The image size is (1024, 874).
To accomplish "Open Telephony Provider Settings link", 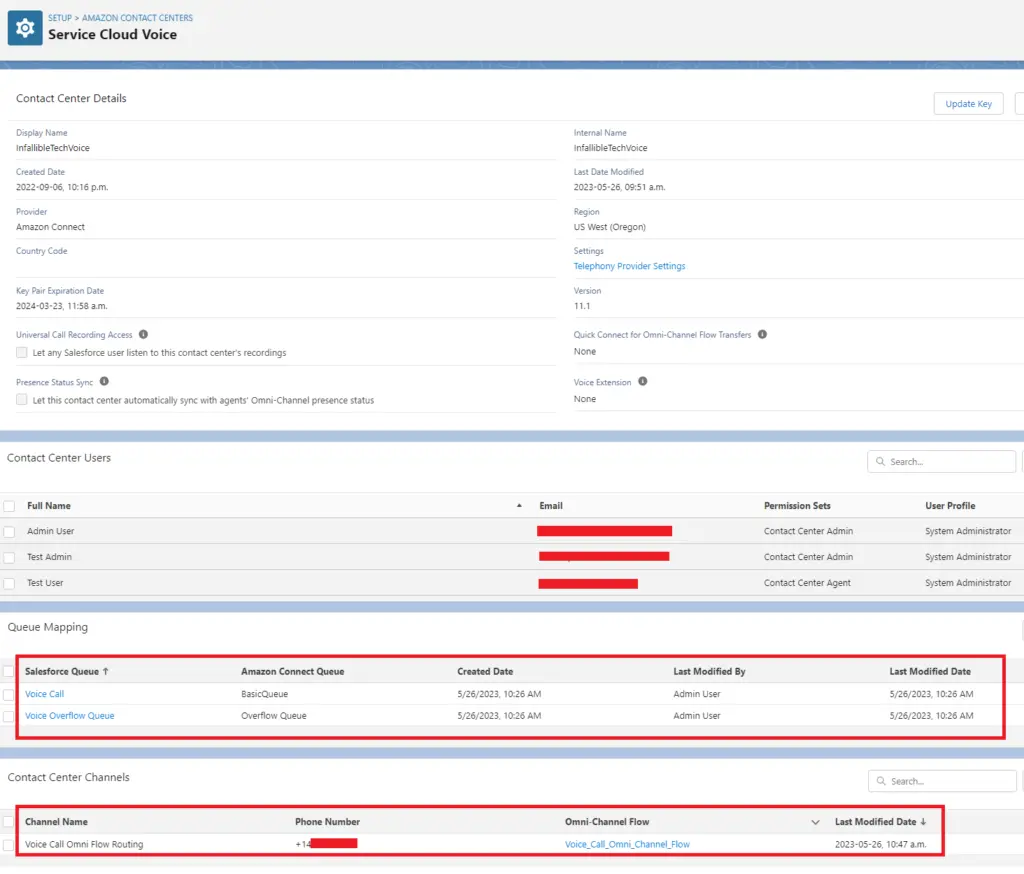I will (630, 266).
